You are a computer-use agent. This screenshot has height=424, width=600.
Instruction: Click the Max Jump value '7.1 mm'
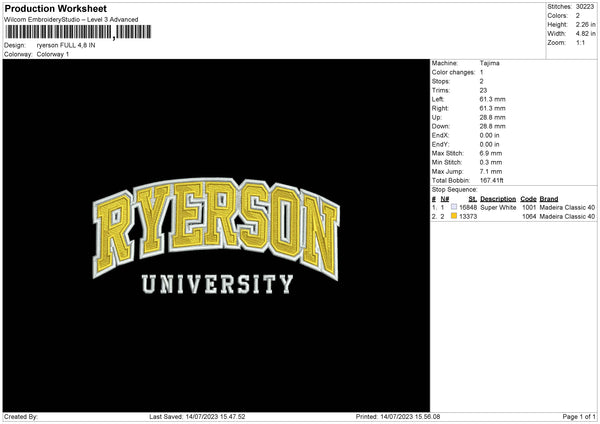coord(491,171)
